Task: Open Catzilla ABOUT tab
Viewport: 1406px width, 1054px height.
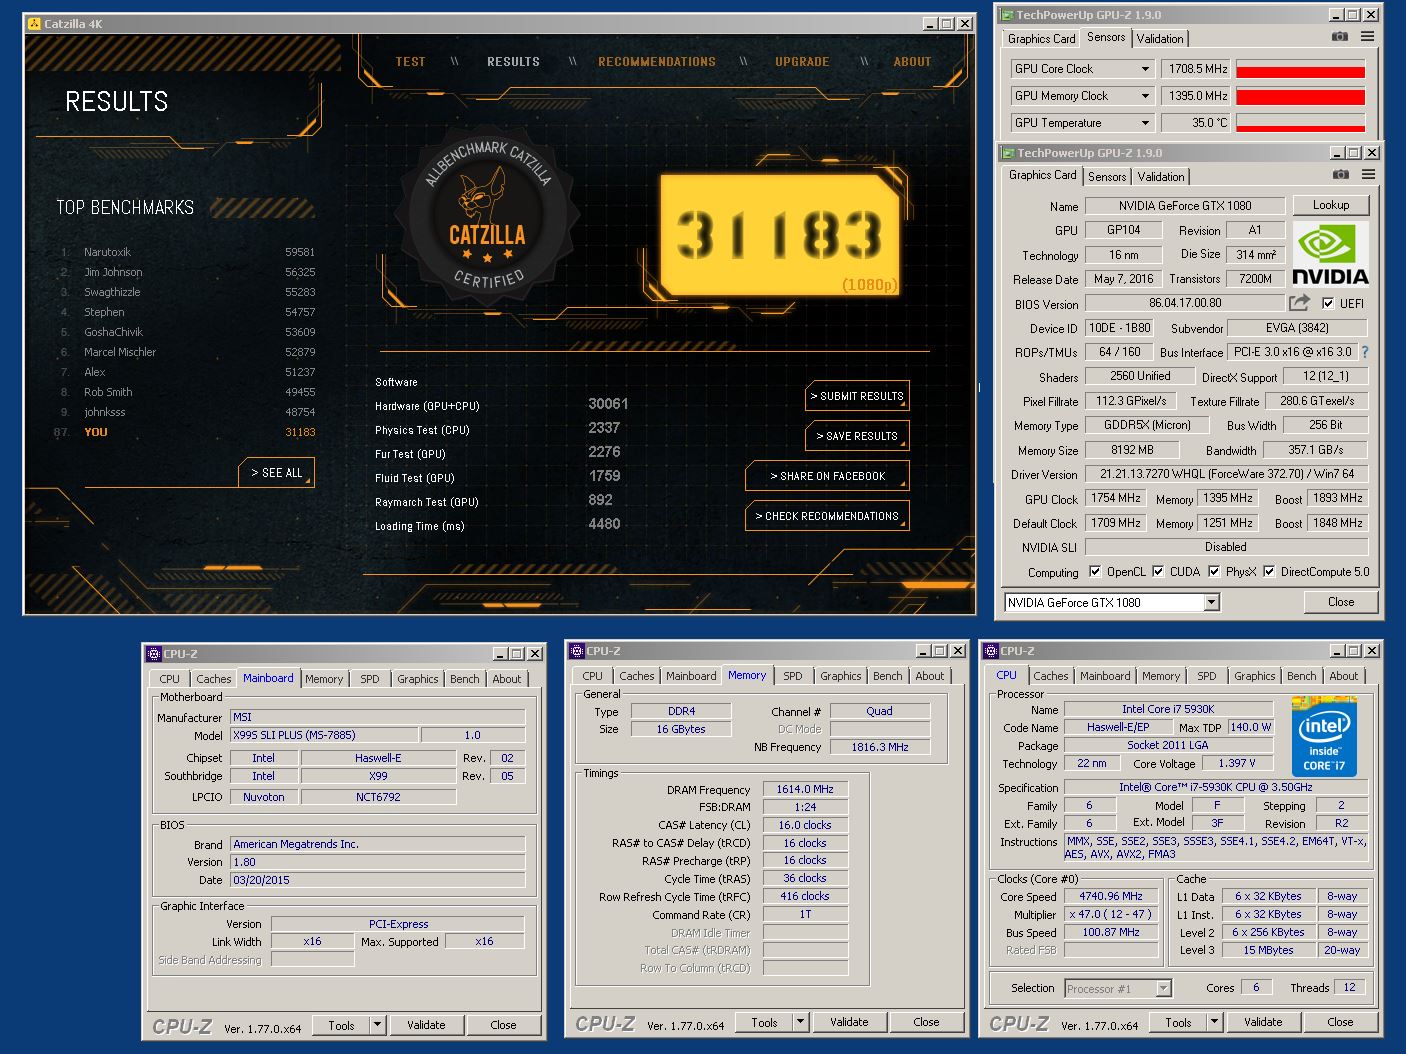Action: click(912, 62)
